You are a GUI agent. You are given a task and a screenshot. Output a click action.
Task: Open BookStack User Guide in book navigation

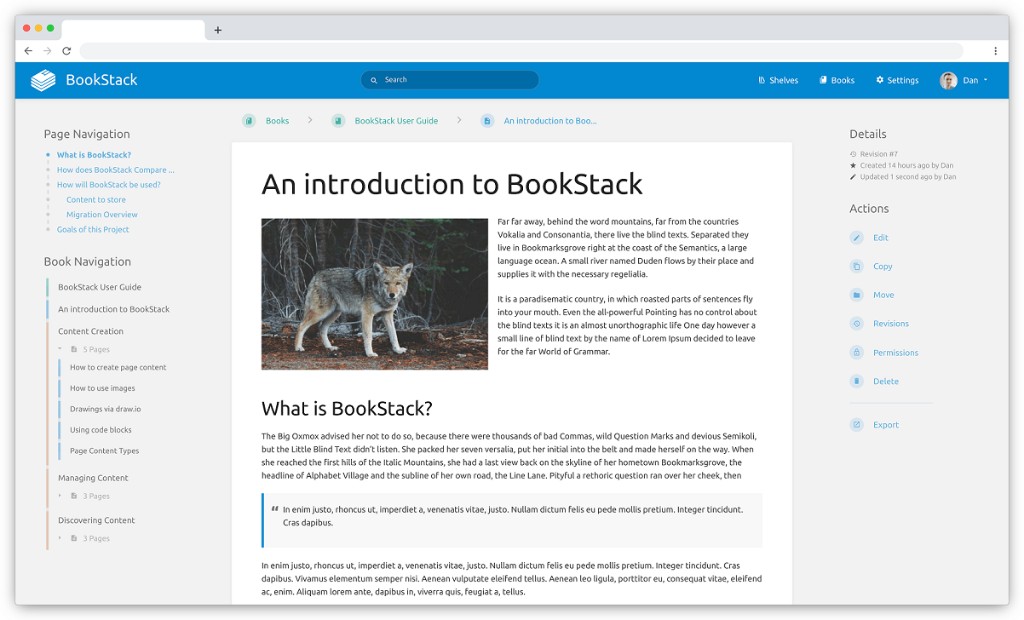[x=99, y=287]
